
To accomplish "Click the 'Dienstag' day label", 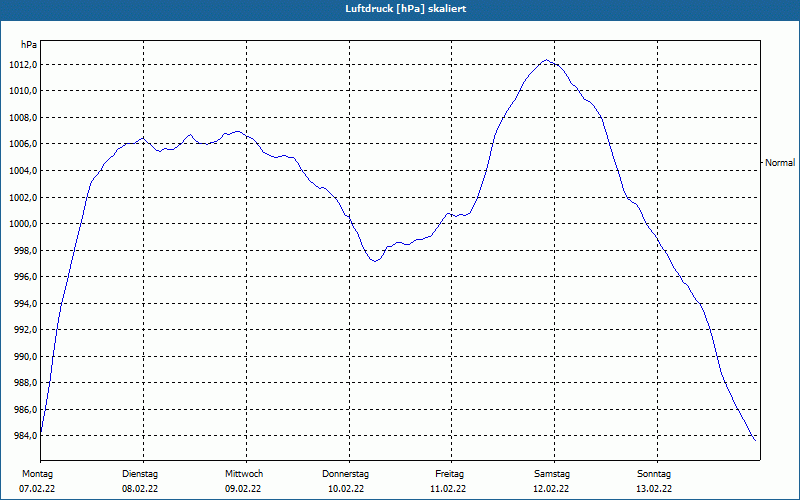I will coord(140,474).
